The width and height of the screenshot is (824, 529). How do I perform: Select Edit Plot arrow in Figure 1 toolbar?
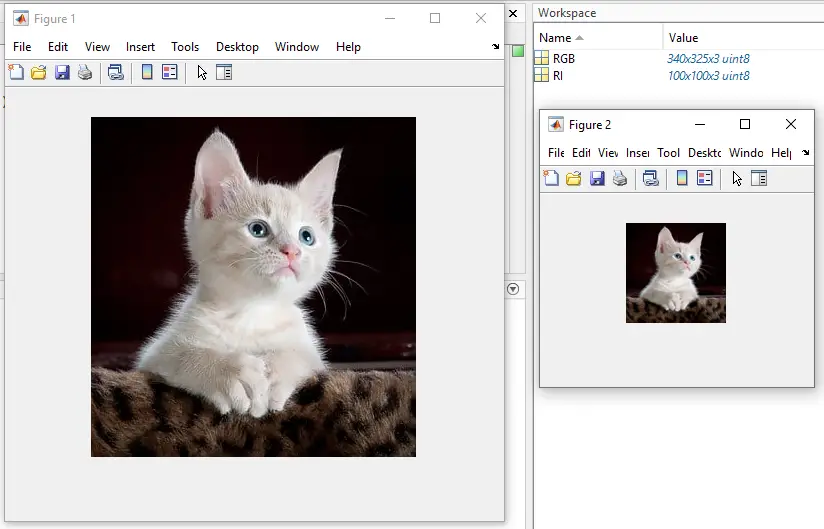202,72
